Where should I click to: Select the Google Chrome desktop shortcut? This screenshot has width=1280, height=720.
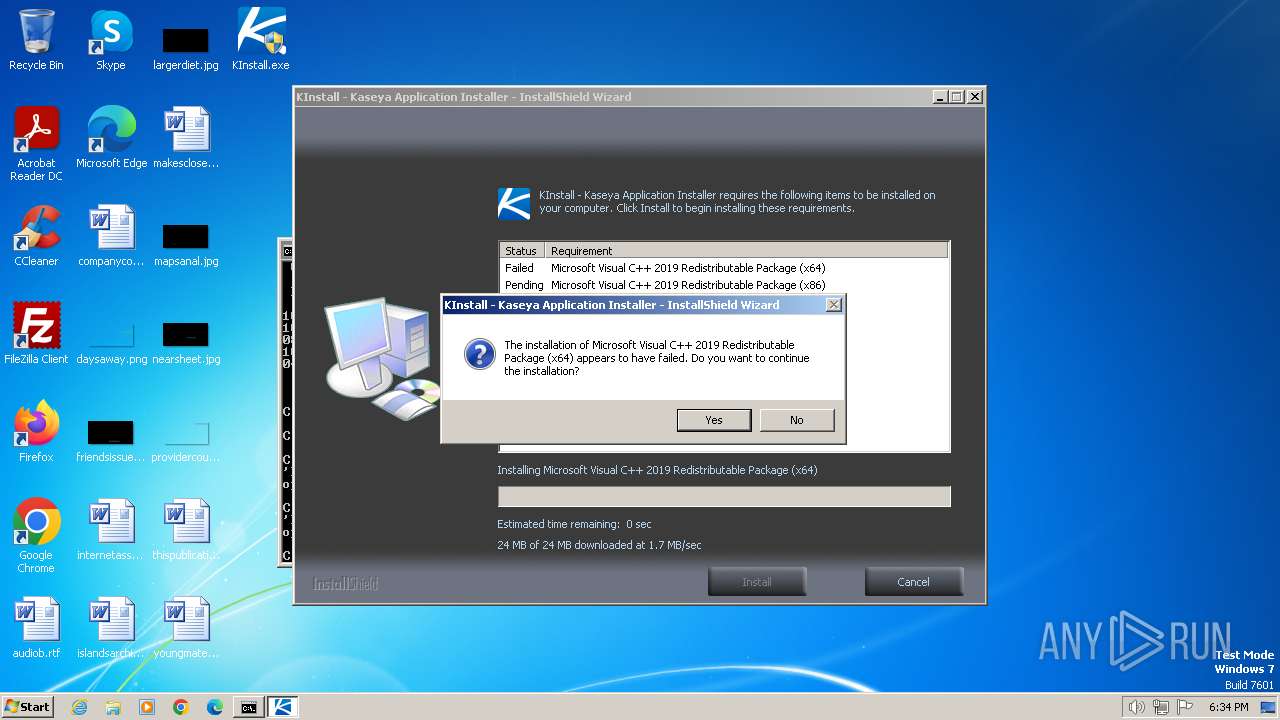[x=36, y=536]
